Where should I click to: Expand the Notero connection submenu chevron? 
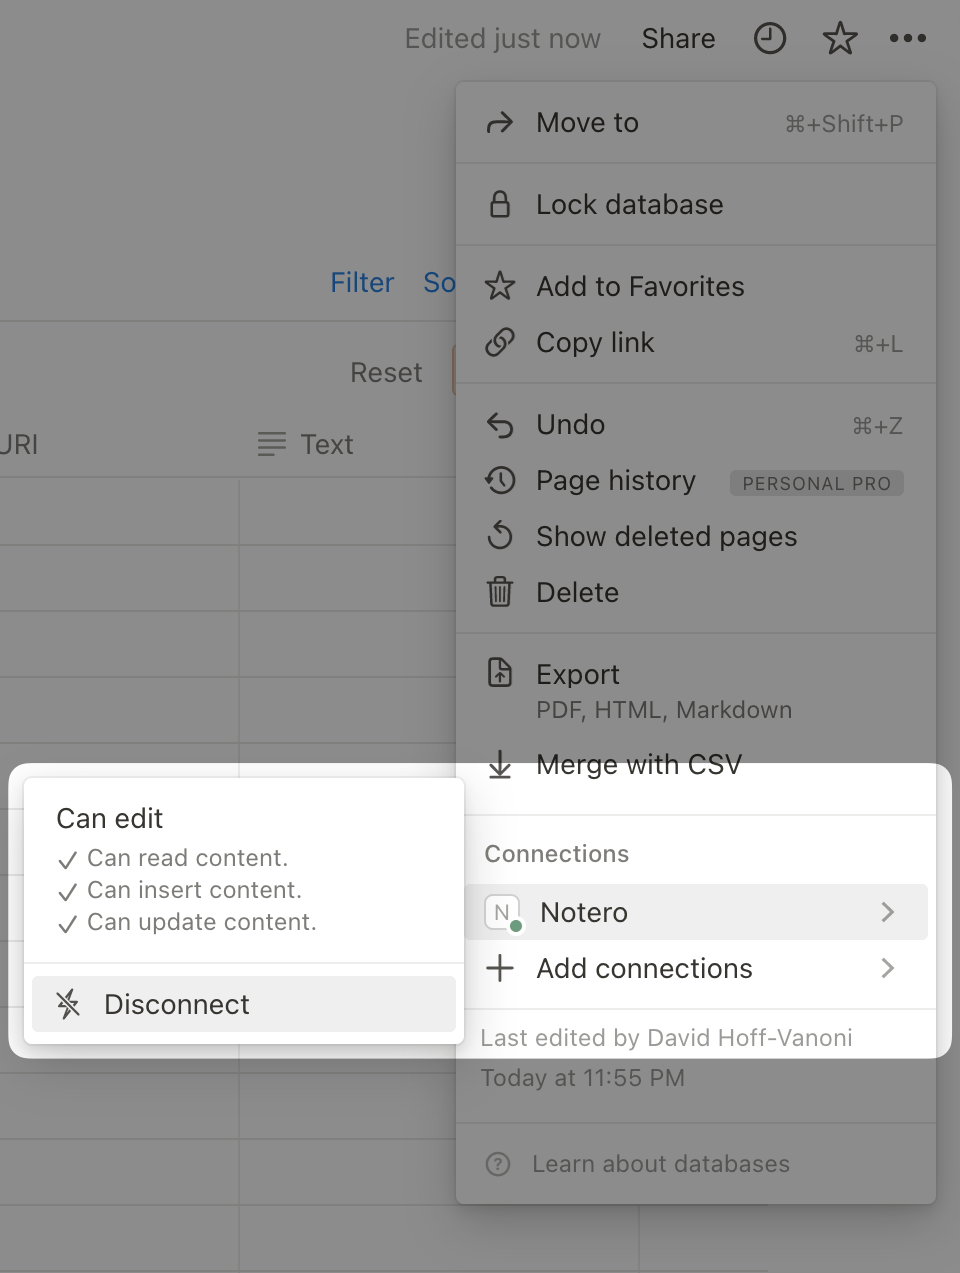pos(887,912)
